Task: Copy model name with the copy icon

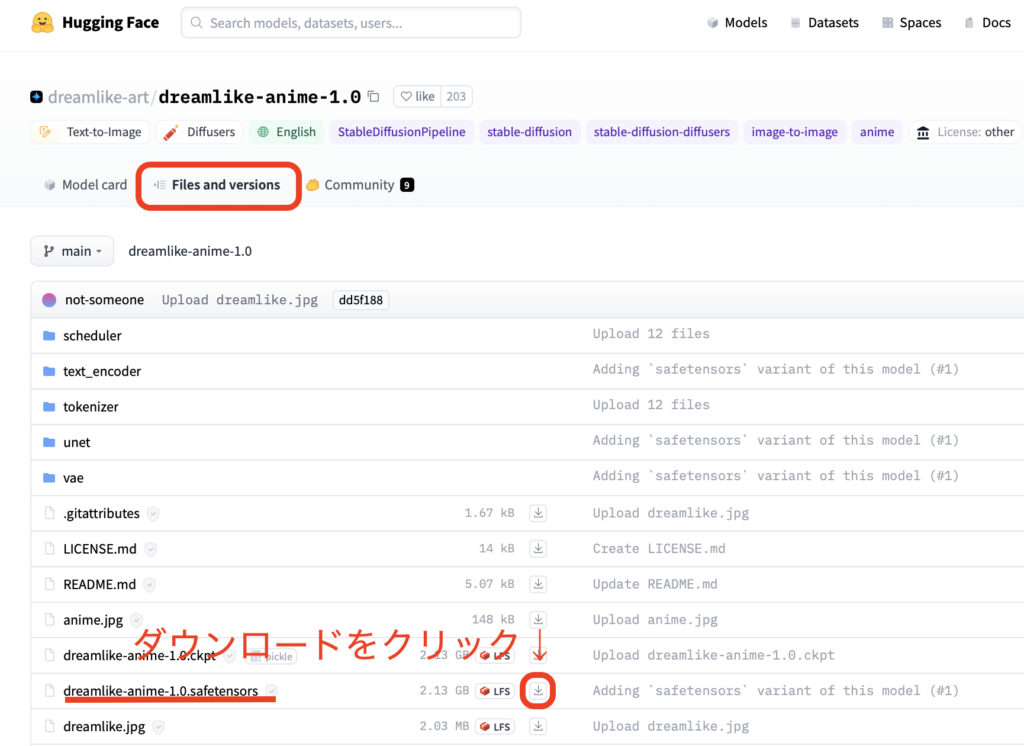Action: (x=374, y=97)
